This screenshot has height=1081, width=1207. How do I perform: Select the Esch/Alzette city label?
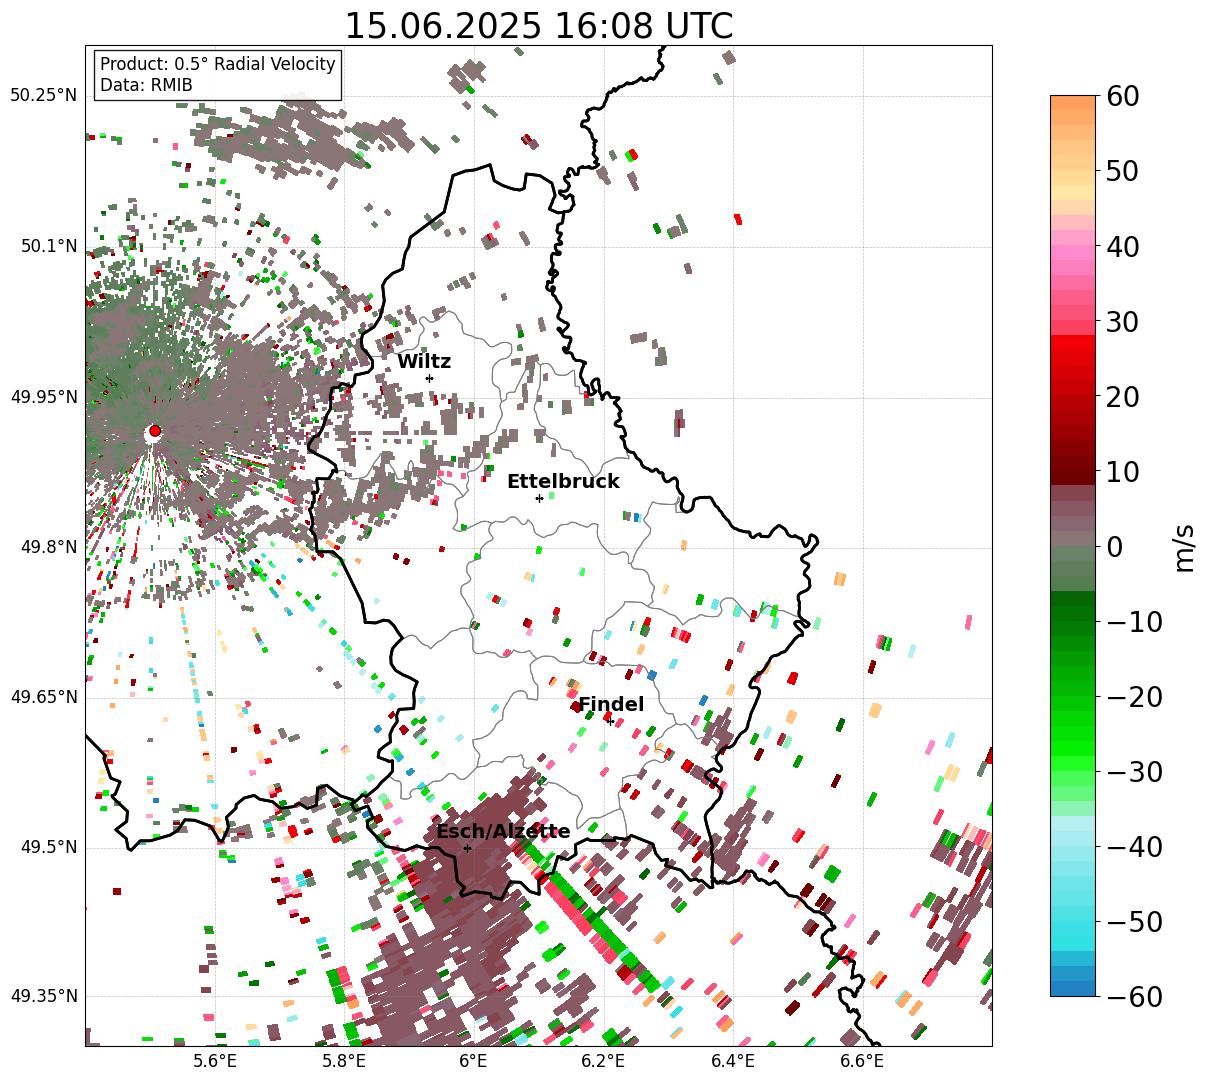pos(503,832)
